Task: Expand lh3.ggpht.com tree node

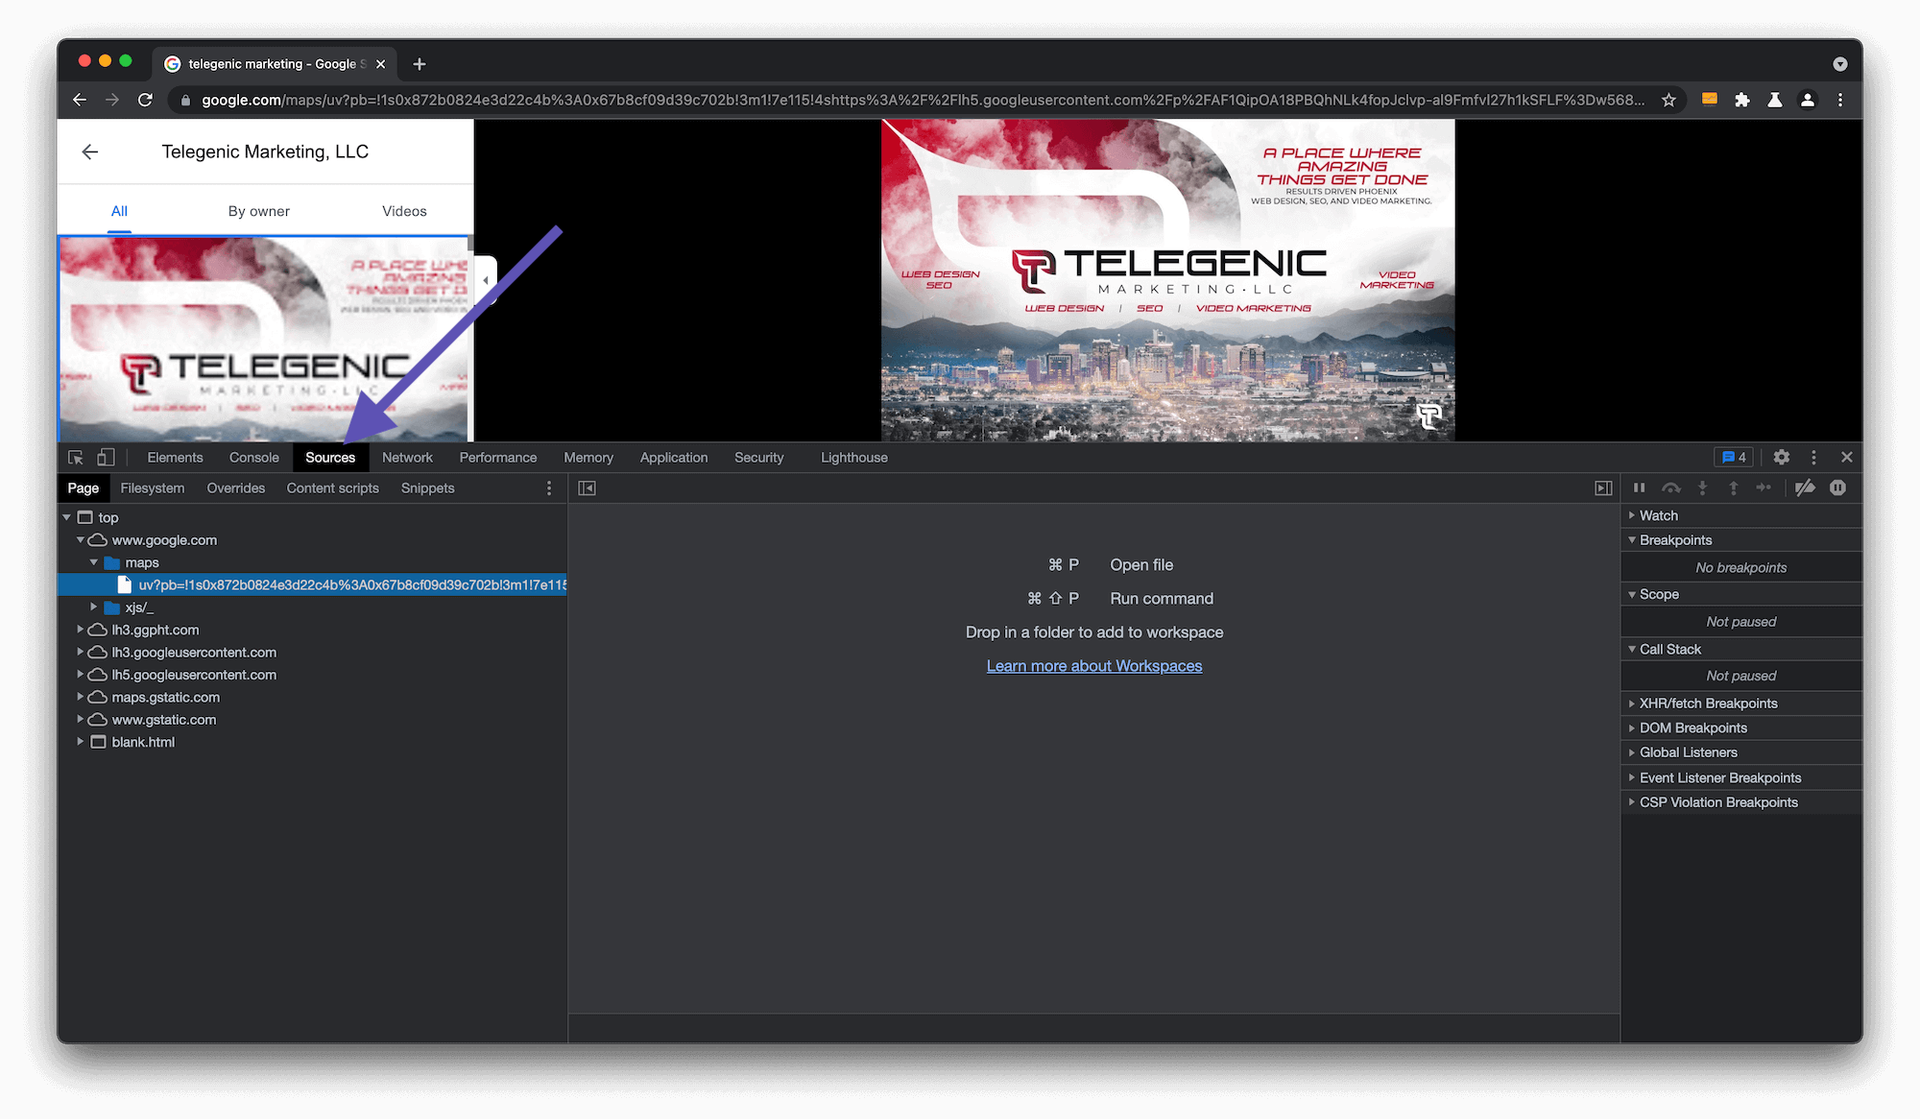Action: (80, 630)
